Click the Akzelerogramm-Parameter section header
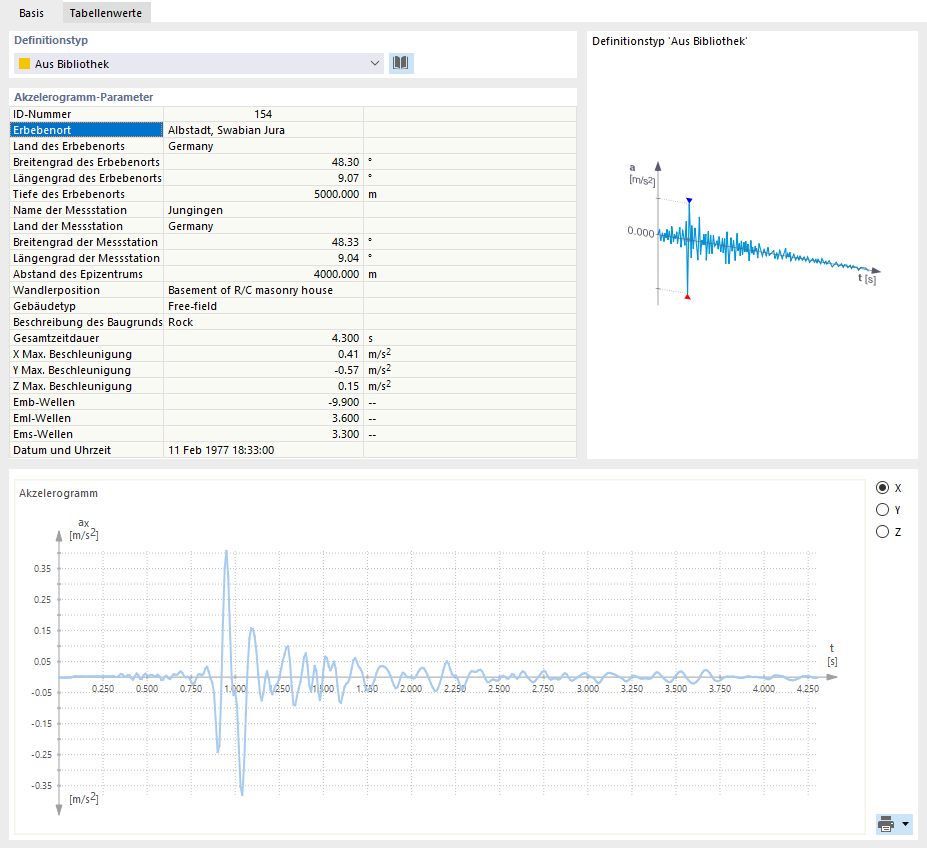This screenshot has height=848, width=927. coord(83,97)
